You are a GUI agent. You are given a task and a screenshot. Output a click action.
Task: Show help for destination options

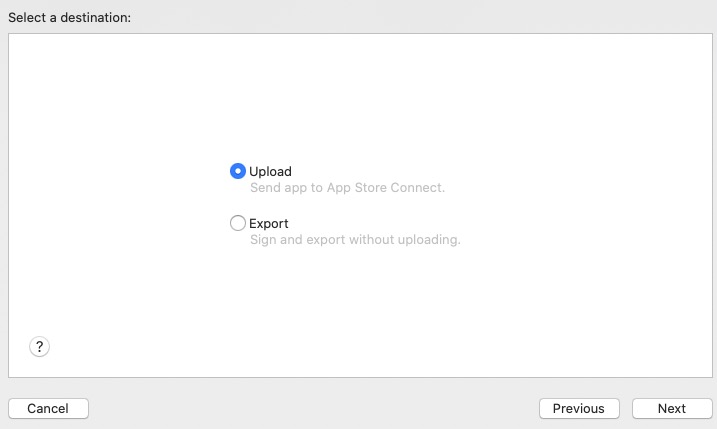pos(39,347)
